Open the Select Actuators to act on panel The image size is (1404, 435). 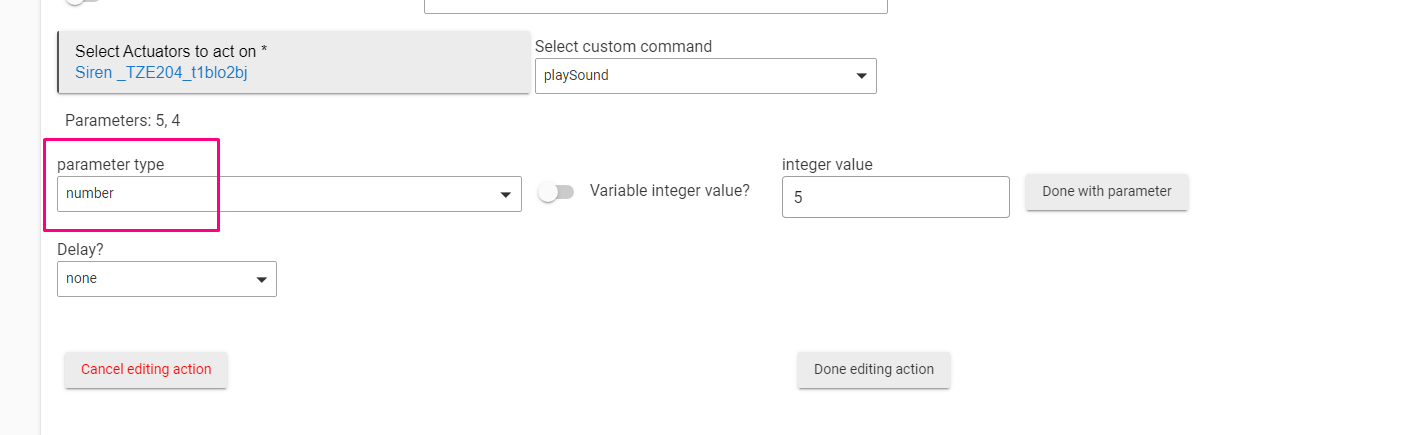coord(294,62)
